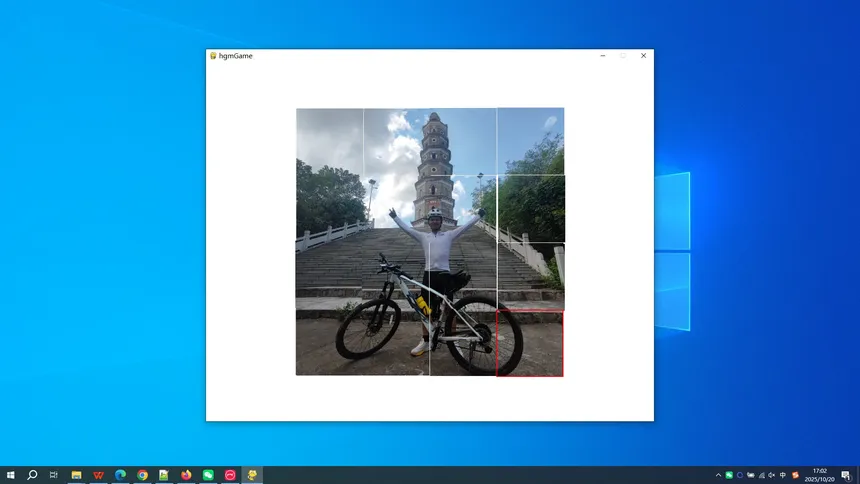Minimize the hgmGame window
Screen dimensions: 860x484
(602, 56)
